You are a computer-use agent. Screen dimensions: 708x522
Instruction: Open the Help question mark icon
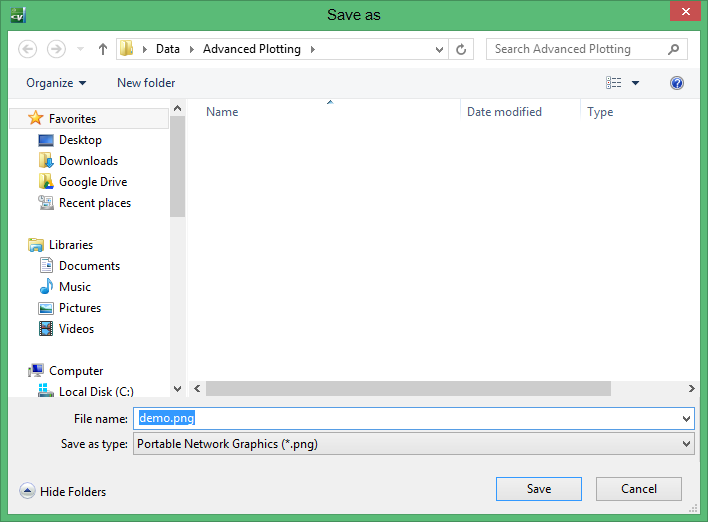[x=677, y=83]
